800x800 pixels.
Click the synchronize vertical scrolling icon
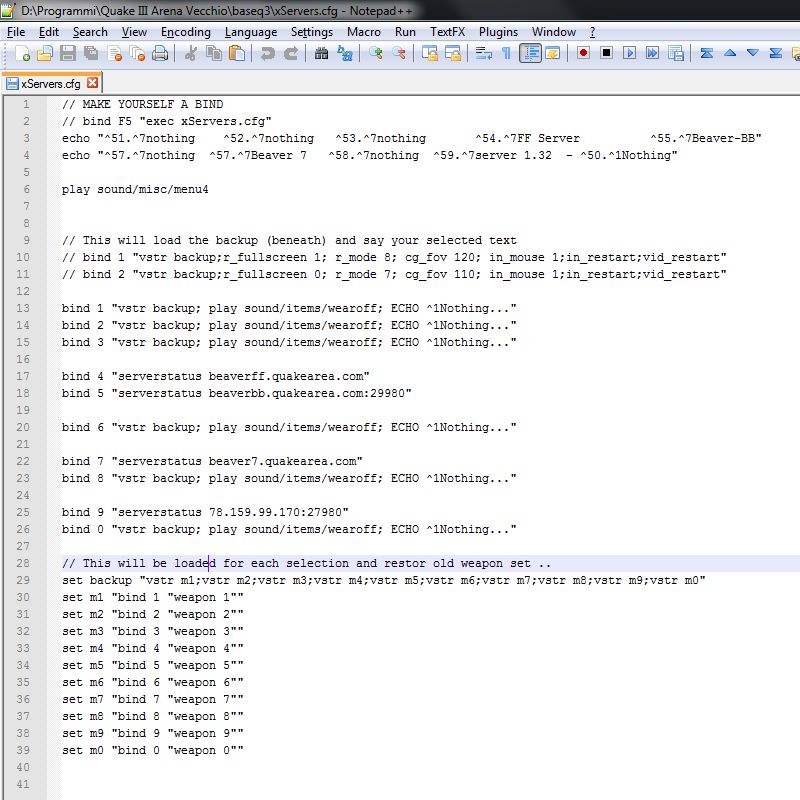pyautogui.click(x=430, y=53)
